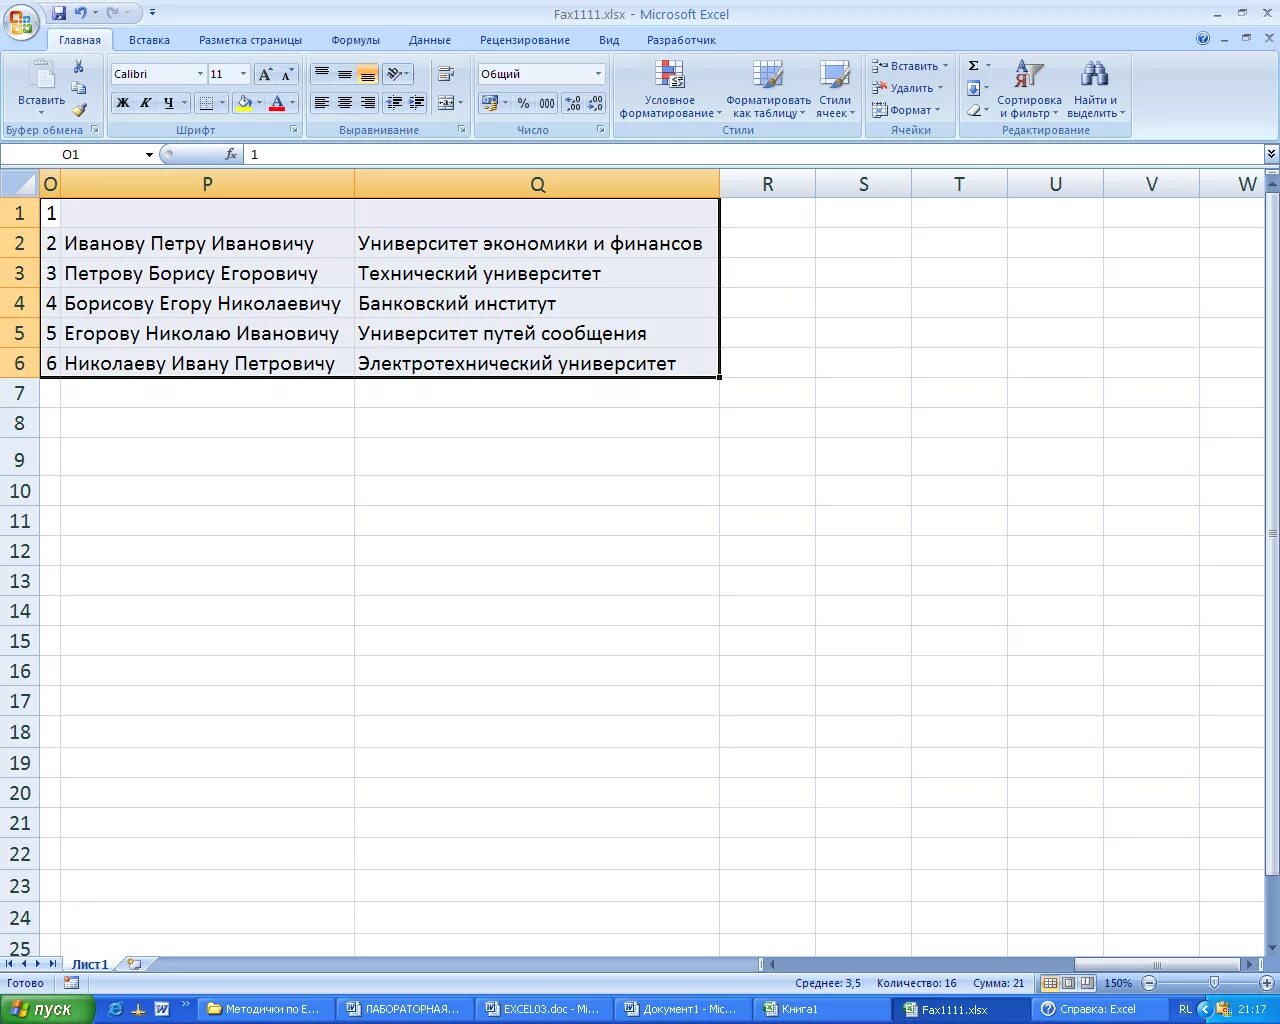
Task: Align text to top of cell
Action: tap(322, 74)
